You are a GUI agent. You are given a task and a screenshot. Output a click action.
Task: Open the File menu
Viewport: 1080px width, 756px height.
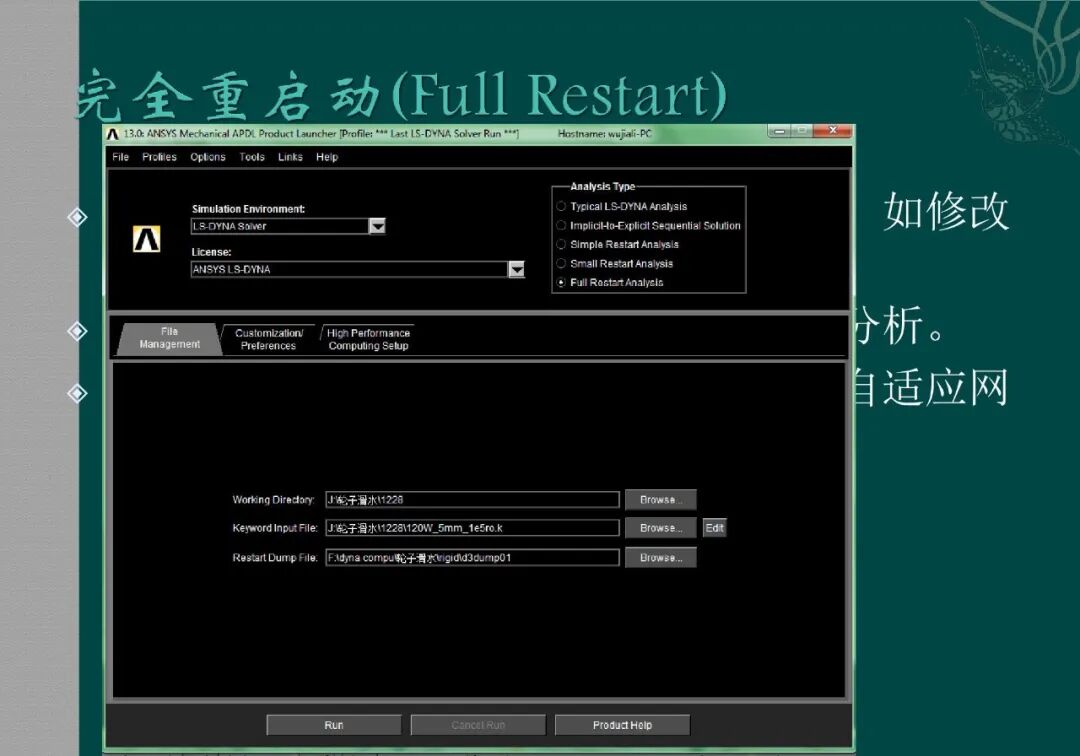121,157
